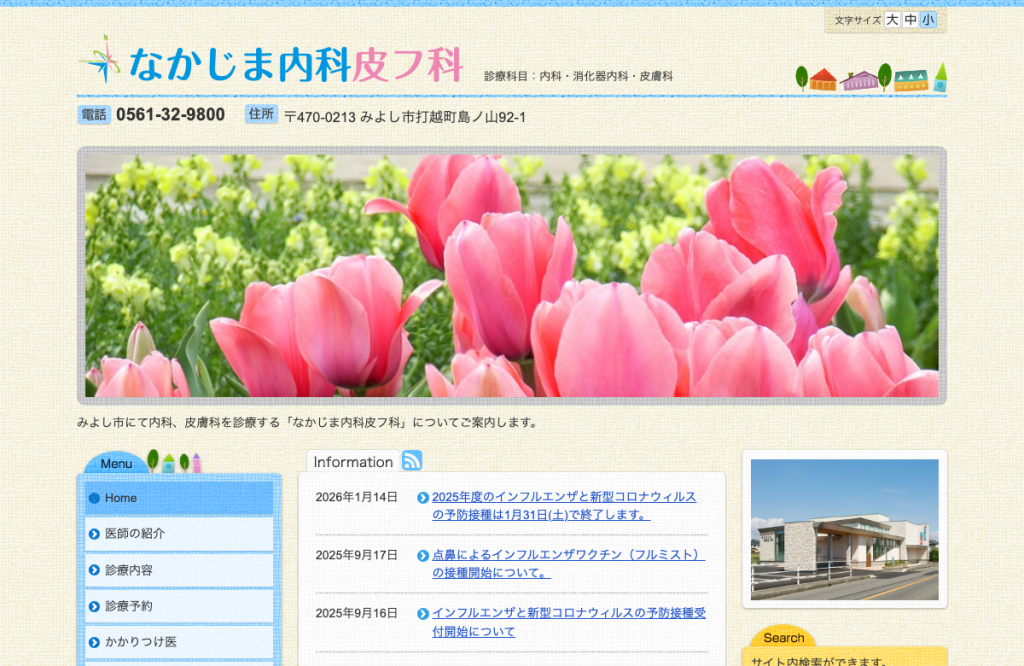Click the arrow icon beside 診療予約
The width and height of the screenshot is (1024, 666).
[x=94, y=607]
